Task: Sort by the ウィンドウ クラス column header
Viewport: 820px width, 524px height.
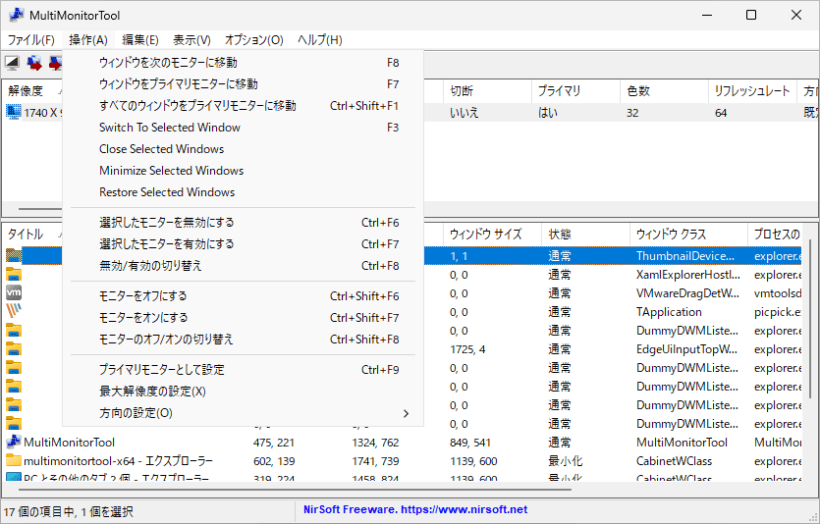Action: coord(688,234)
